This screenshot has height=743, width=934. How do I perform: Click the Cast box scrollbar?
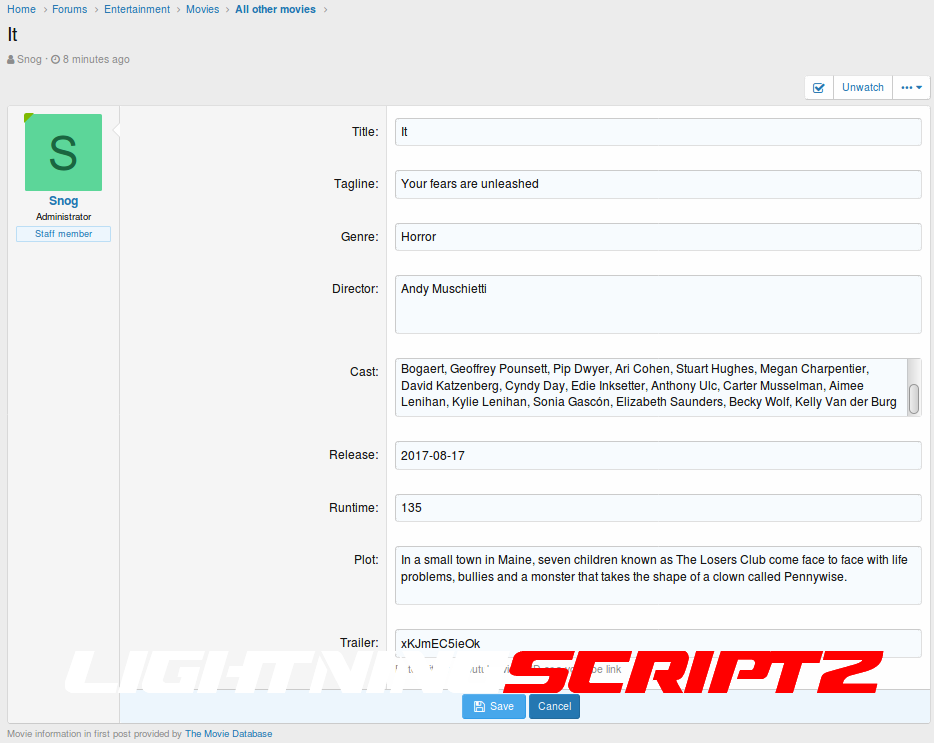[913, 398]
